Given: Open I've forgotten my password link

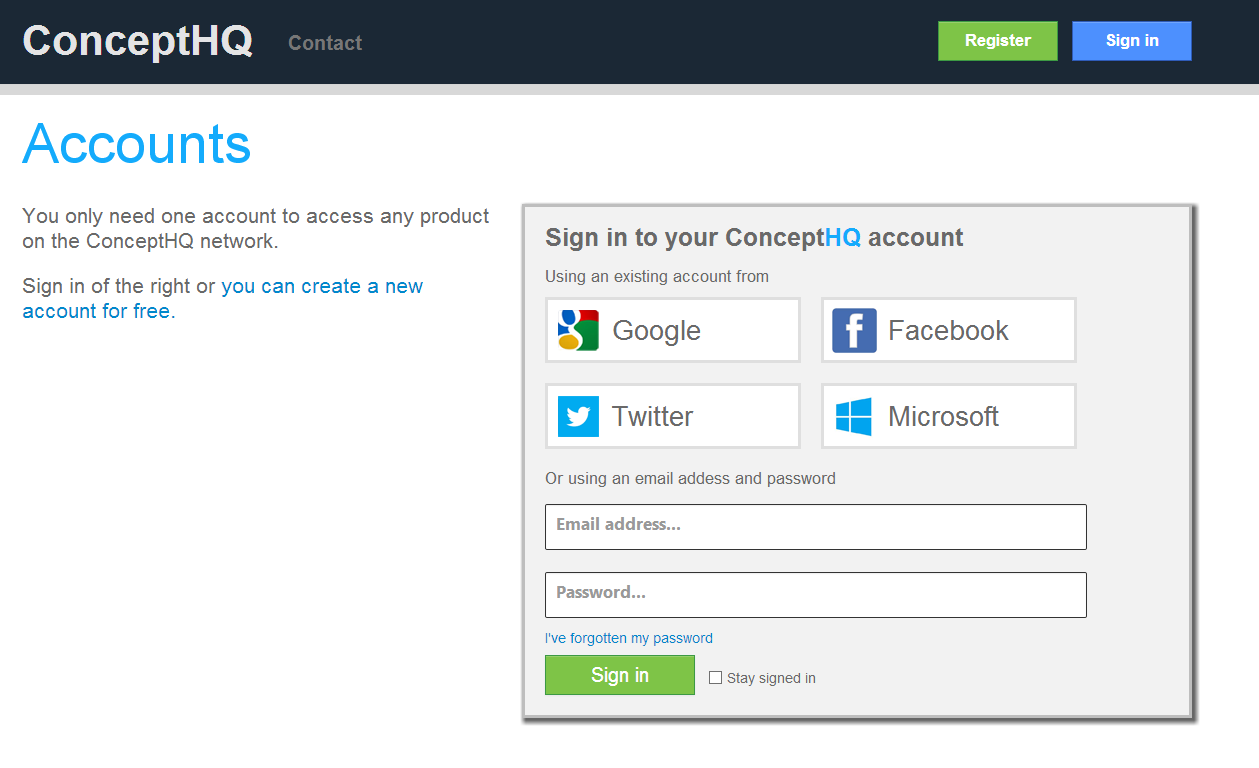Looking at the screenshot, I should [x=629, y=638].
